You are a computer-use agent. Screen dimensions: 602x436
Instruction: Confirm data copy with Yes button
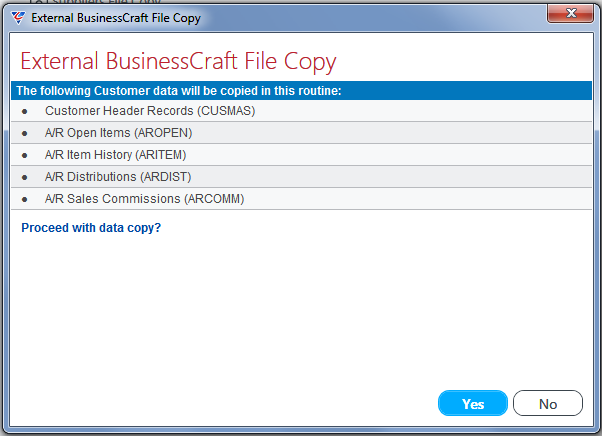coord(473,403)
